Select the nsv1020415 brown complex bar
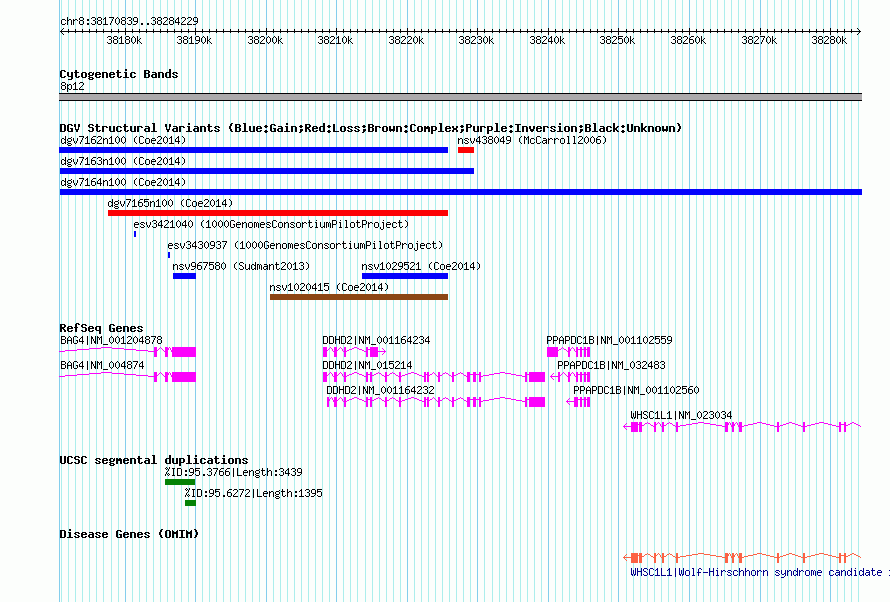 click(359, 297)
